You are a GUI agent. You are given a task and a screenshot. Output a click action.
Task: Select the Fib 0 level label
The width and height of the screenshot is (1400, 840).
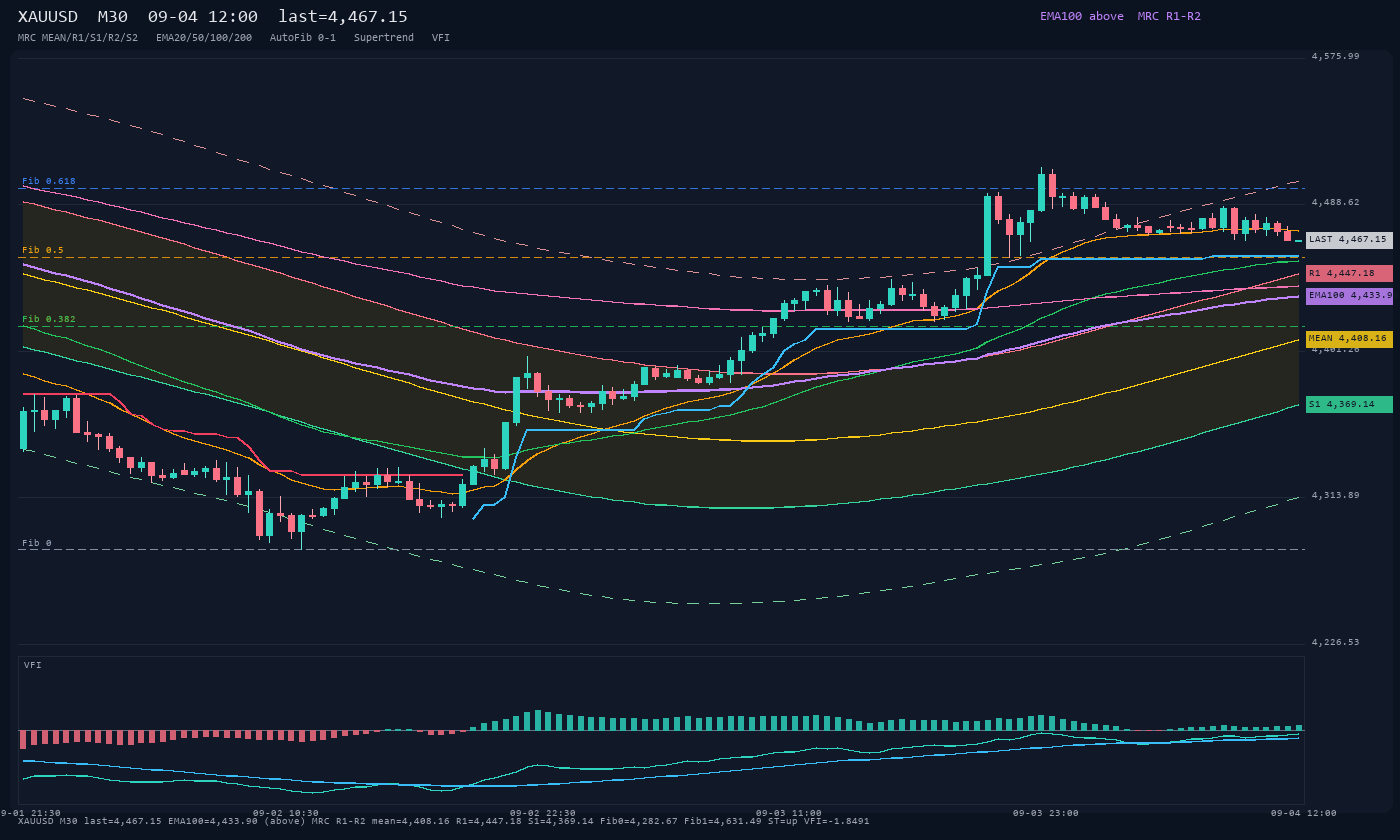(37, 543)
